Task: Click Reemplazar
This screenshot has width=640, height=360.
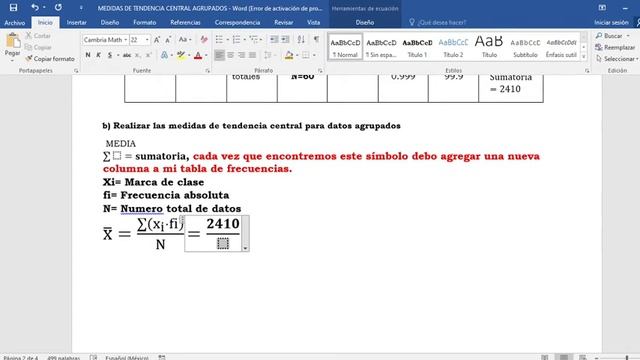Action: pyautogui.click(x=615, y=47)
